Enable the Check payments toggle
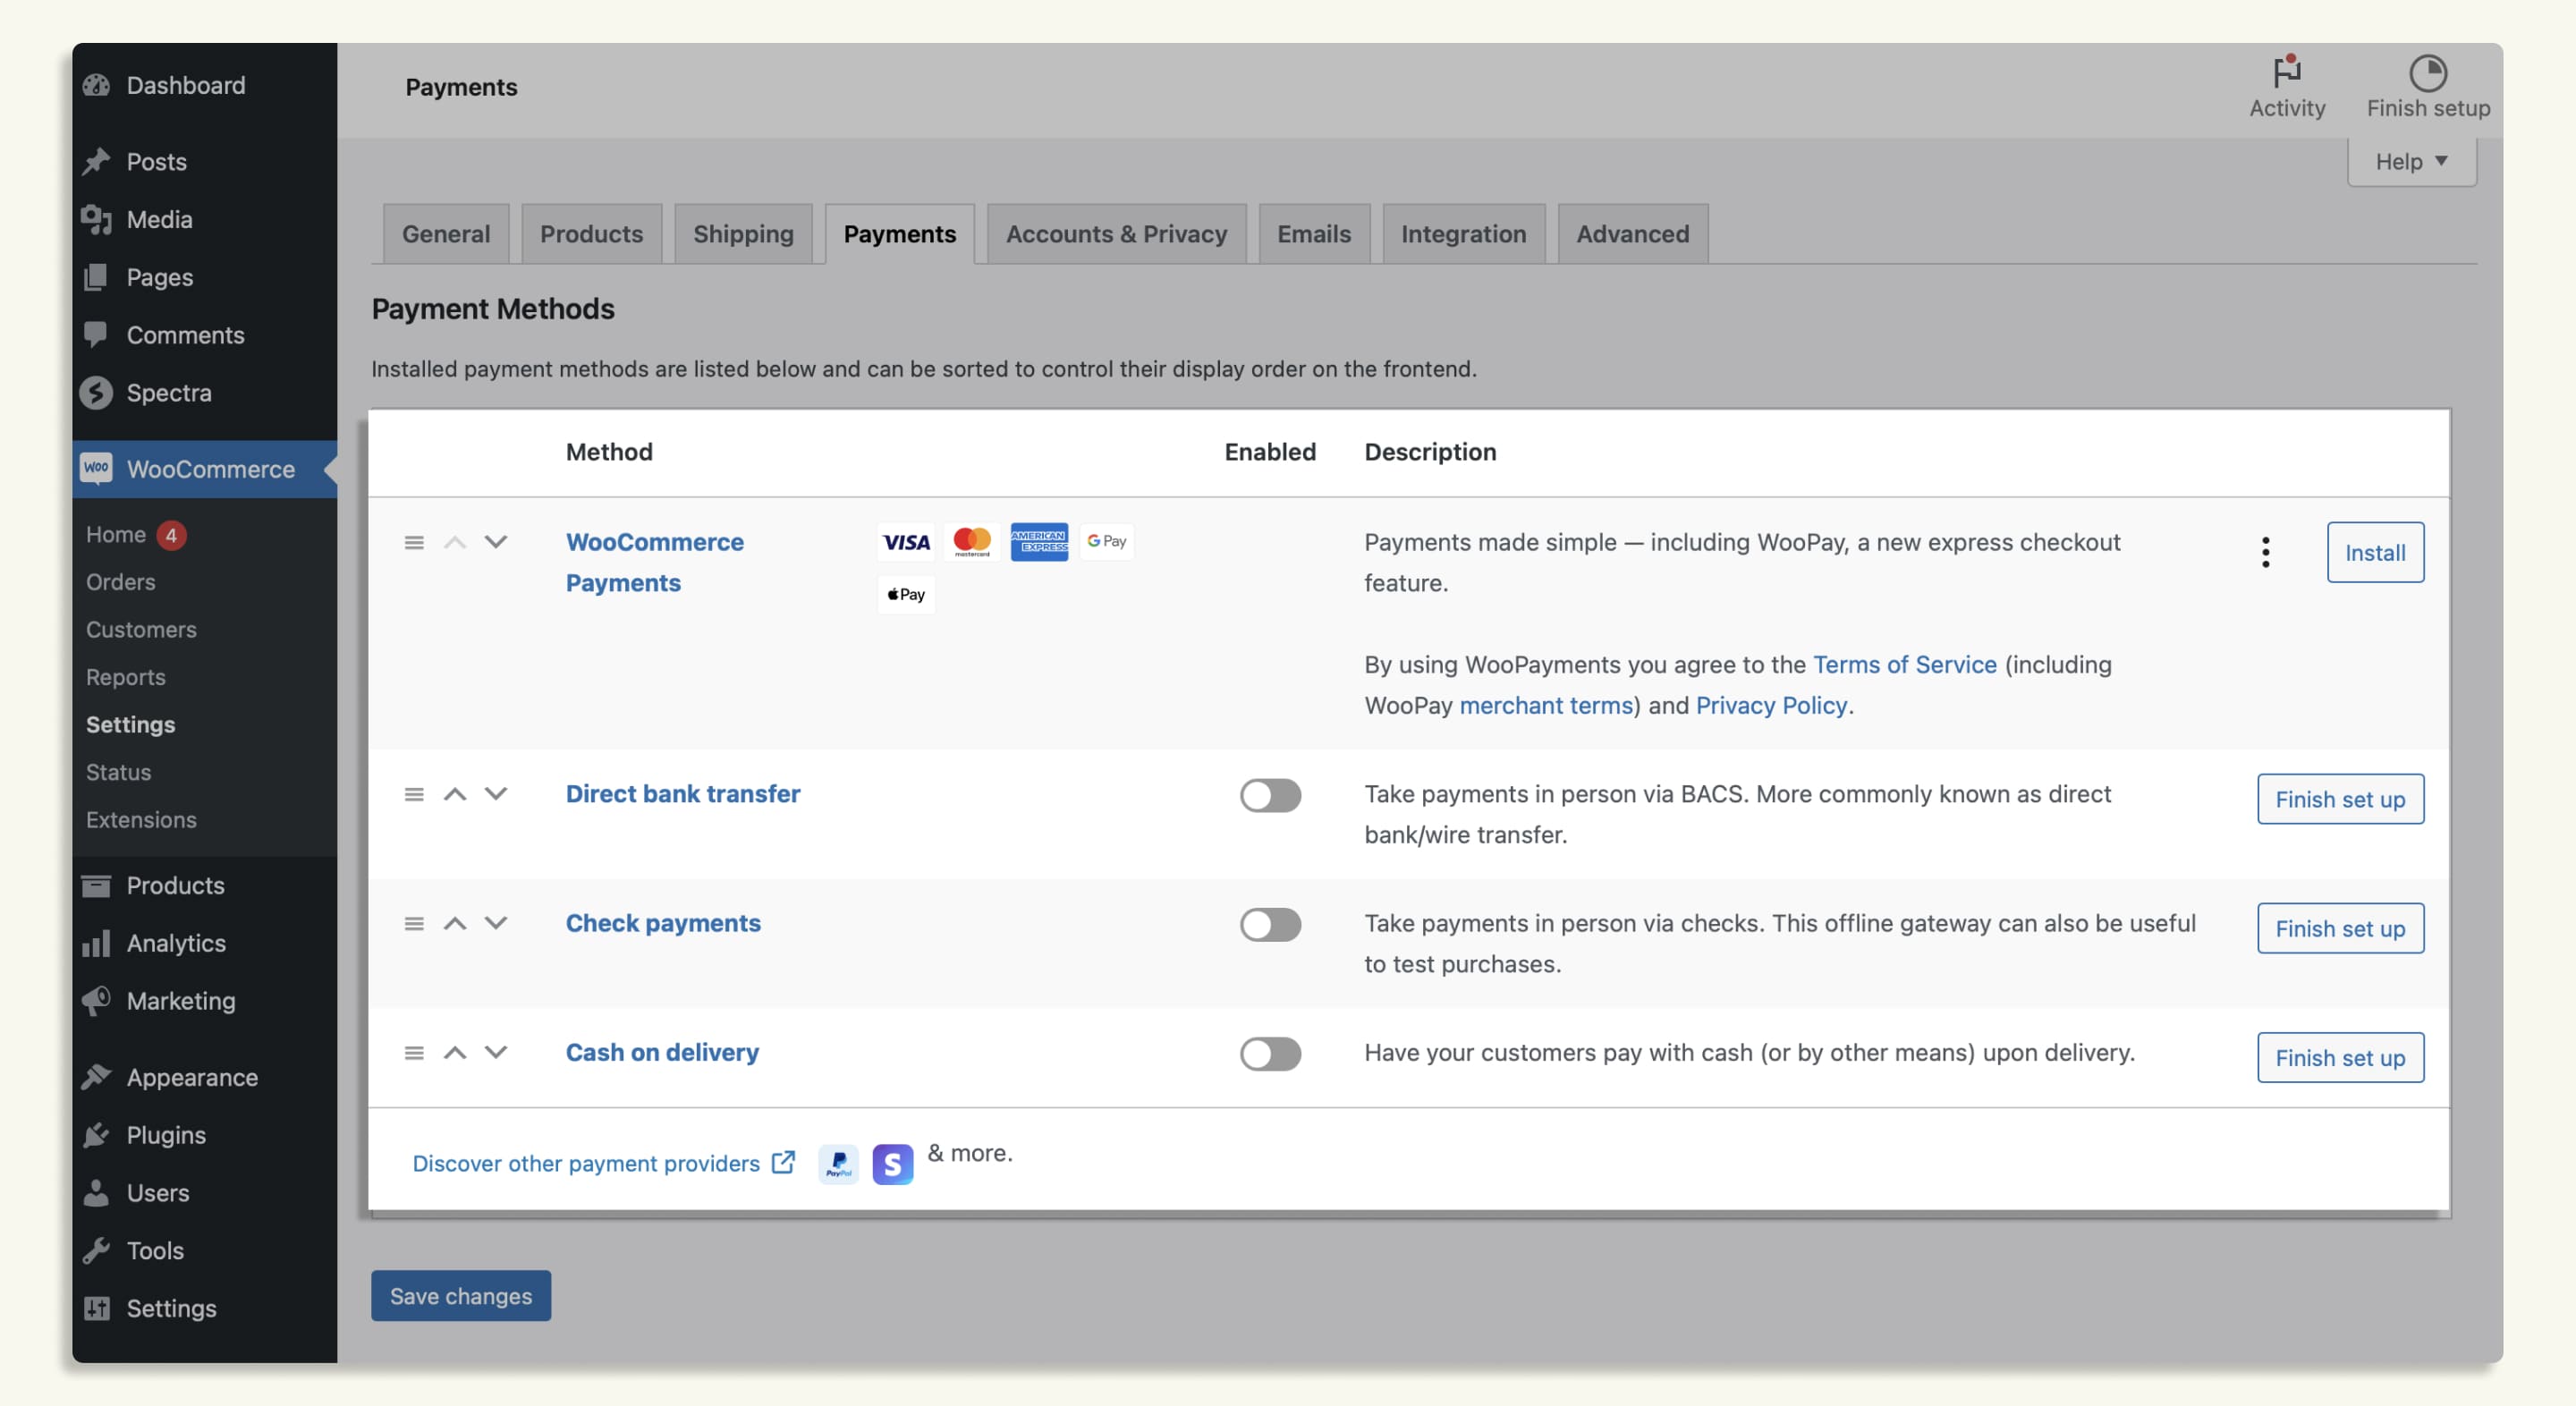2576x1406 pixels. tap(1270, 924)
